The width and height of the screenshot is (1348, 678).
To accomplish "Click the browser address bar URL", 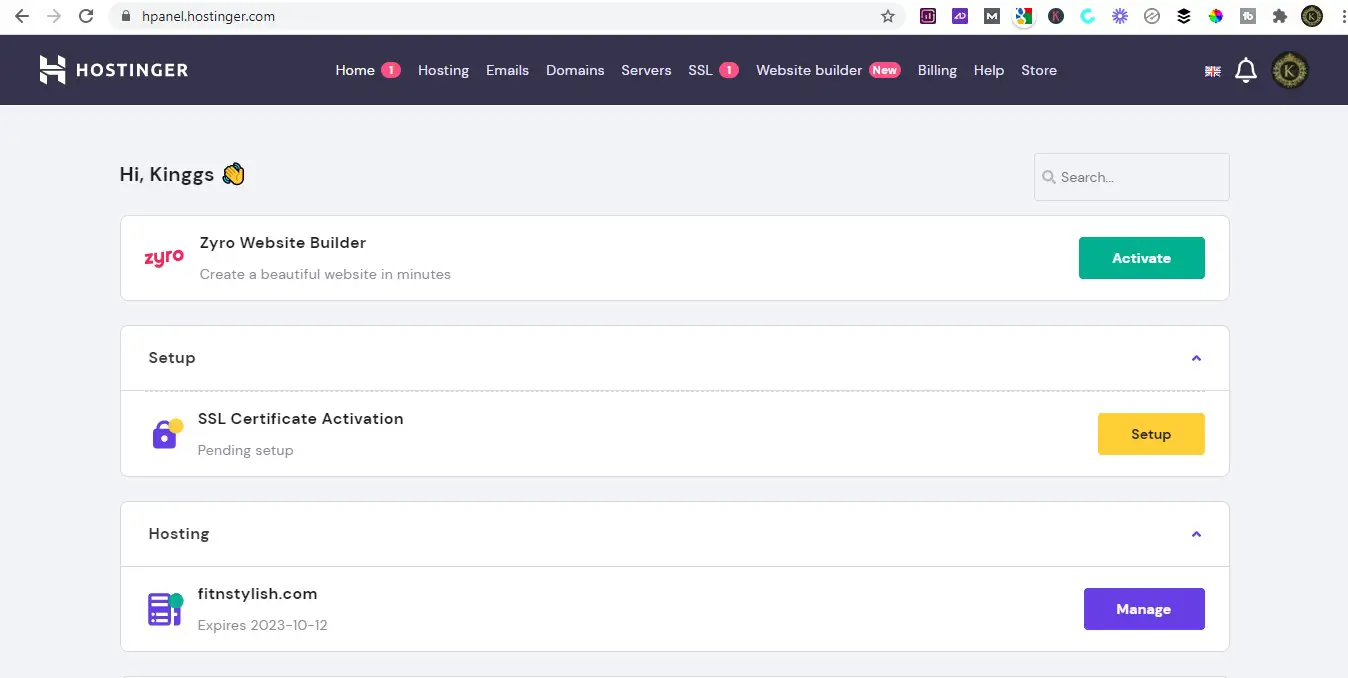I will [x=209, y=16].
